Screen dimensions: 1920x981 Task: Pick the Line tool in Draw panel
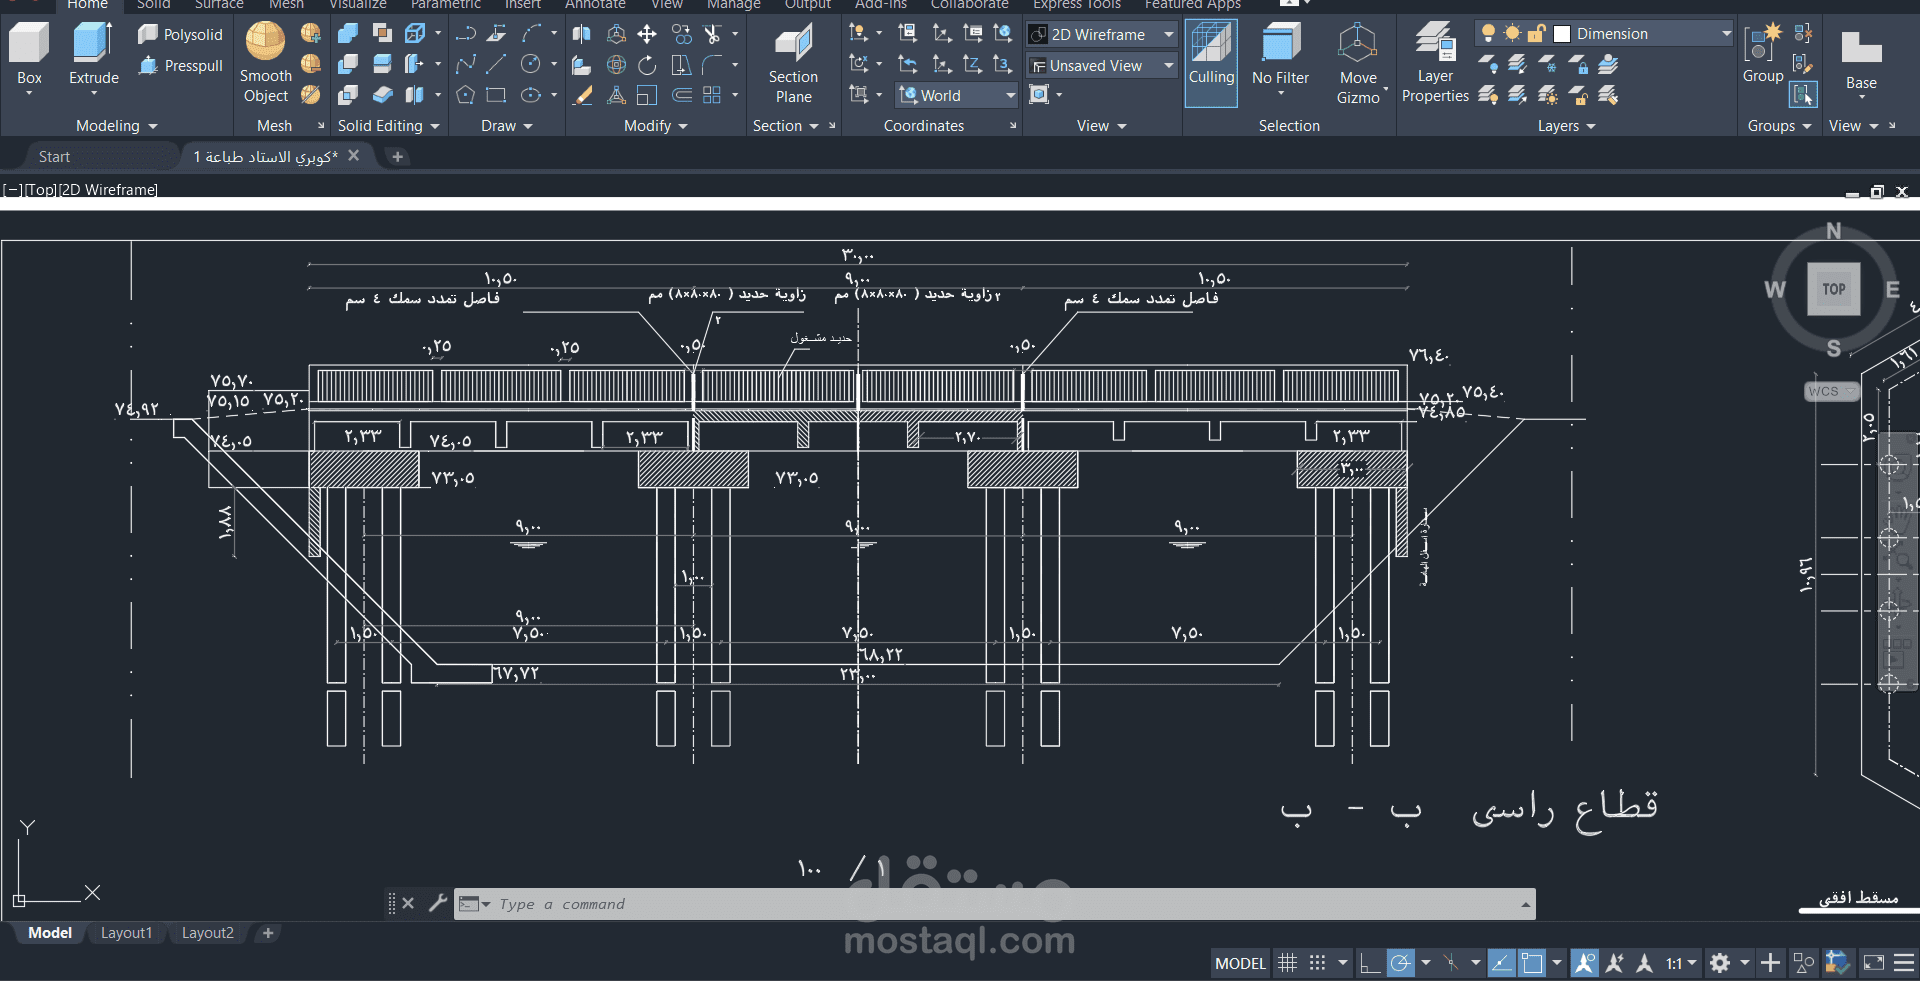coord(496,65)
